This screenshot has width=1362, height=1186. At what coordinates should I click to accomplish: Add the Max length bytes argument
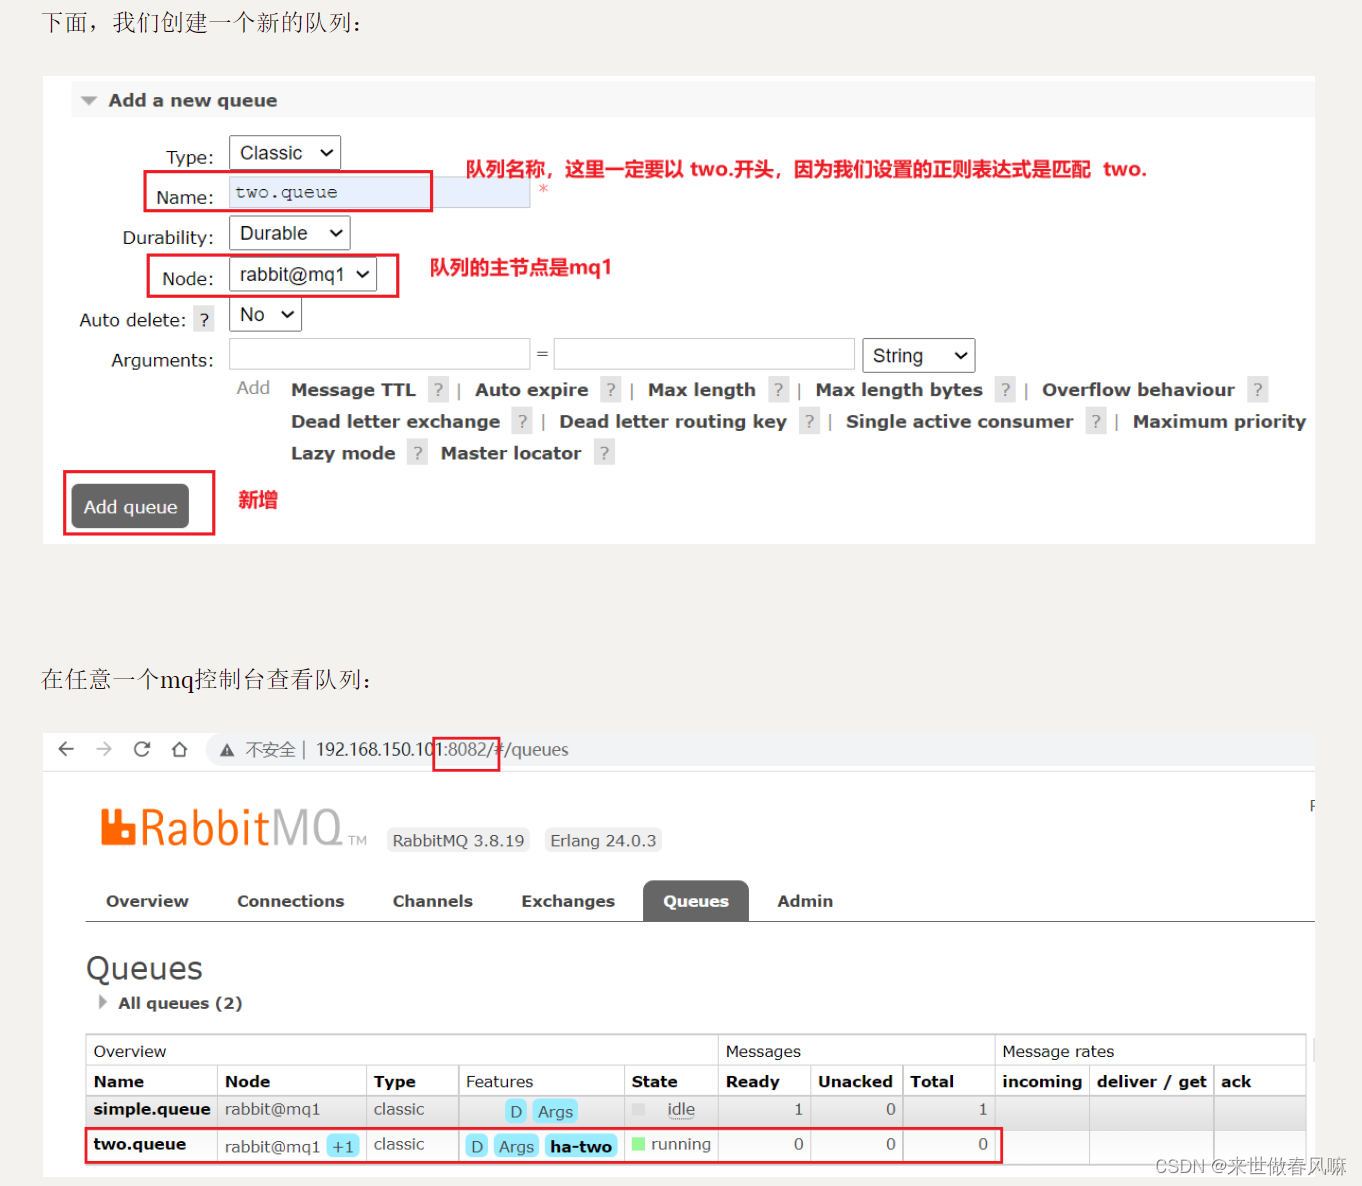tap(899, 390)
